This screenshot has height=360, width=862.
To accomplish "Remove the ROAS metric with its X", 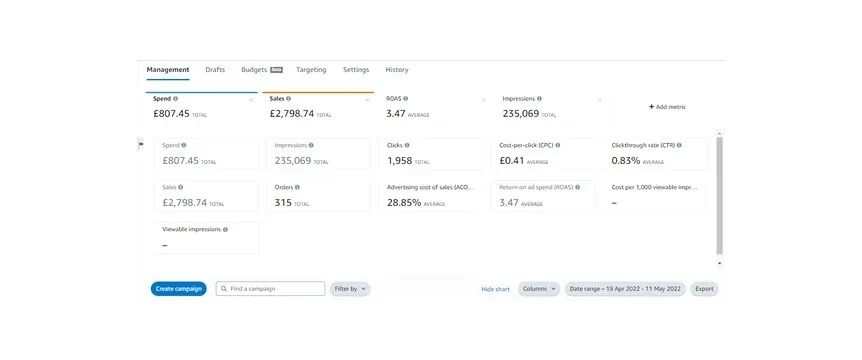I will point(484,100).
